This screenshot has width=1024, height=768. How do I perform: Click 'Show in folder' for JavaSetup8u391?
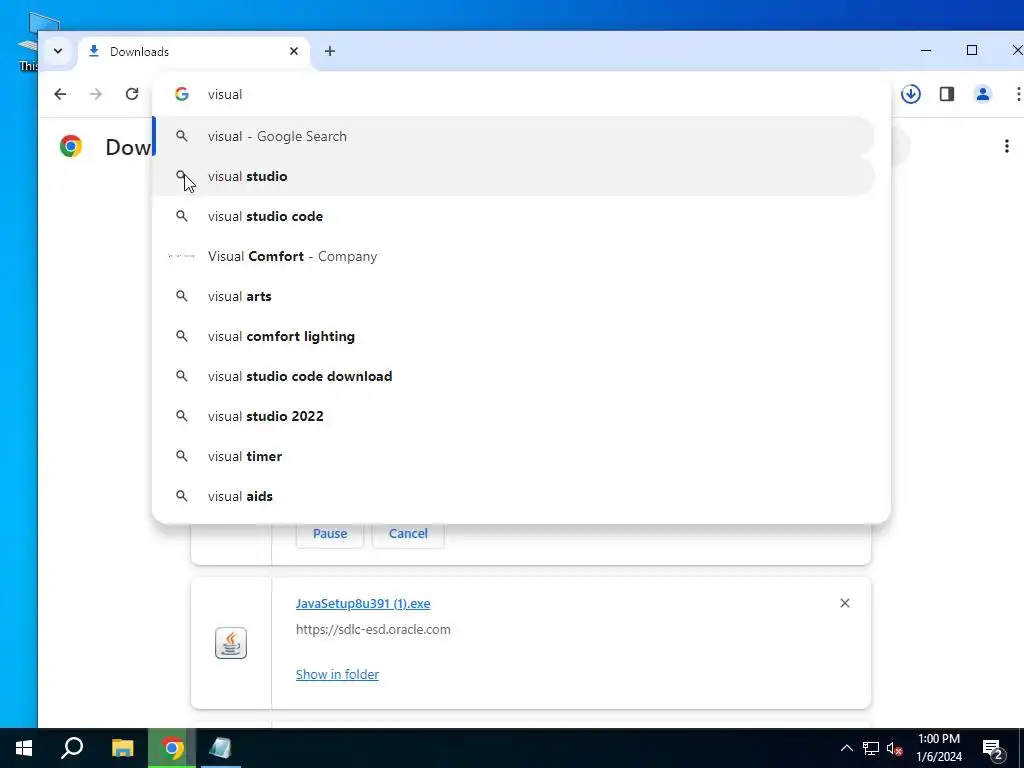pos(337,674)
